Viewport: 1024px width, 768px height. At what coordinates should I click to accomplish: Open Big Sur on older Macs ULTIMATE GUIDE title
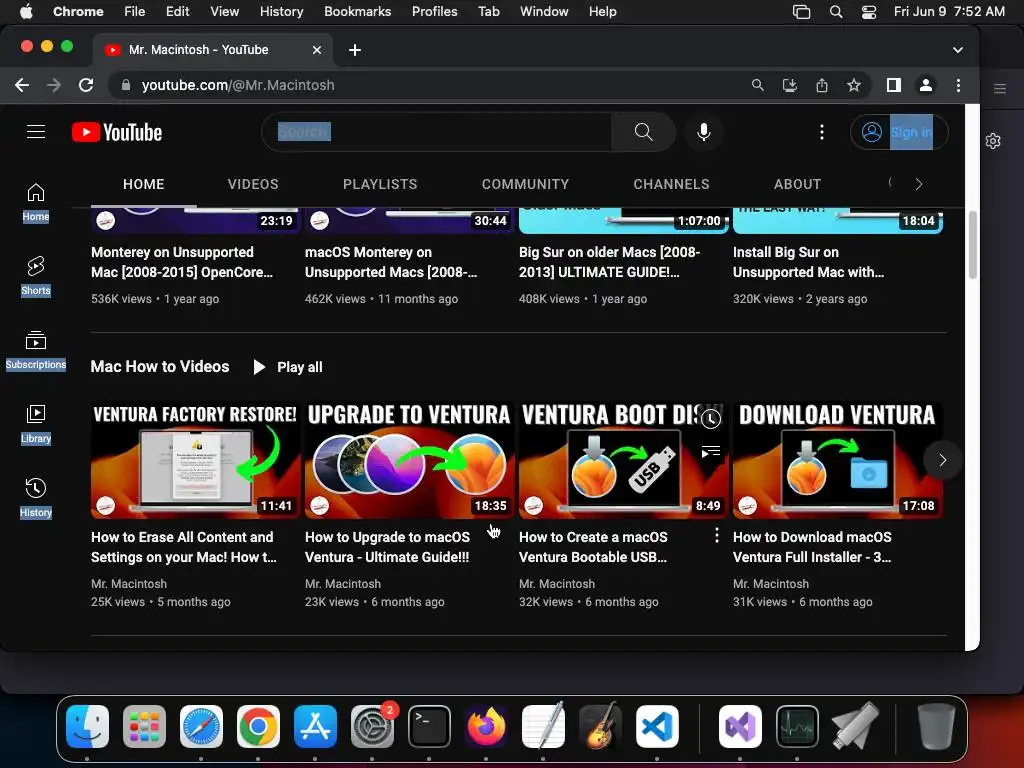(x=609, y=262)
